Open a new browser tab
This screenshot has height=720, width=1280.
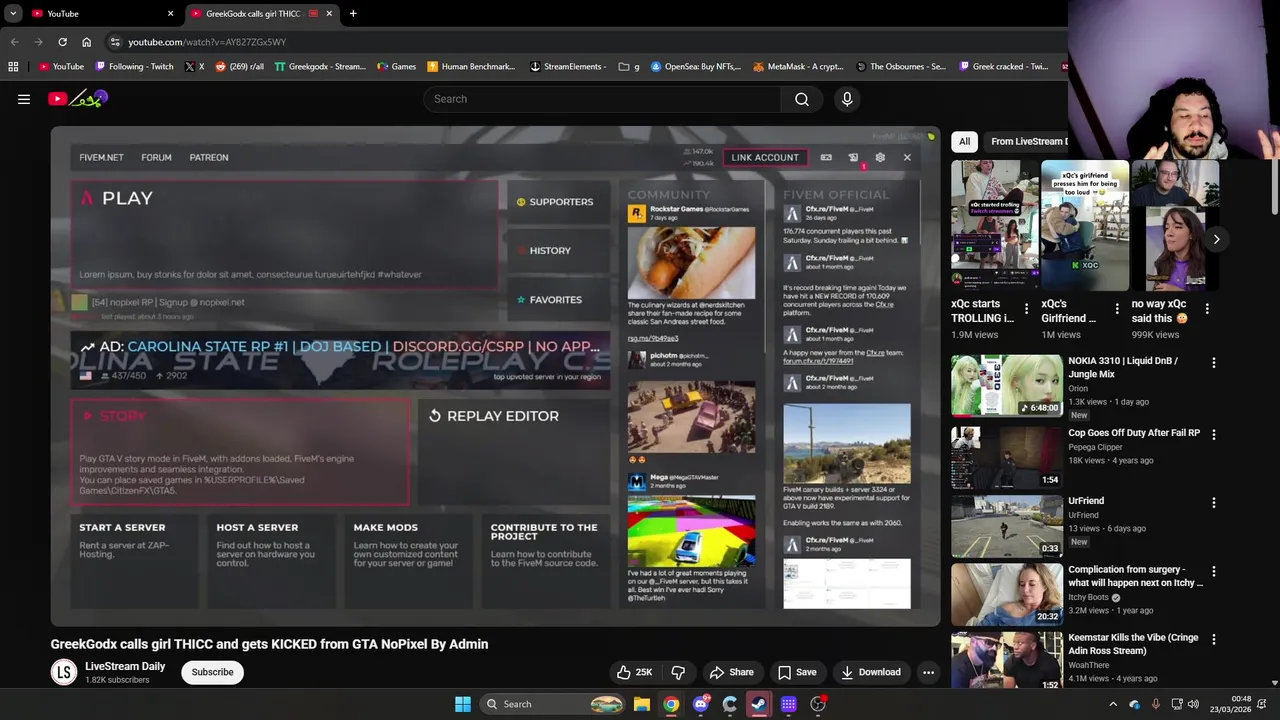[x=353, y=13]
